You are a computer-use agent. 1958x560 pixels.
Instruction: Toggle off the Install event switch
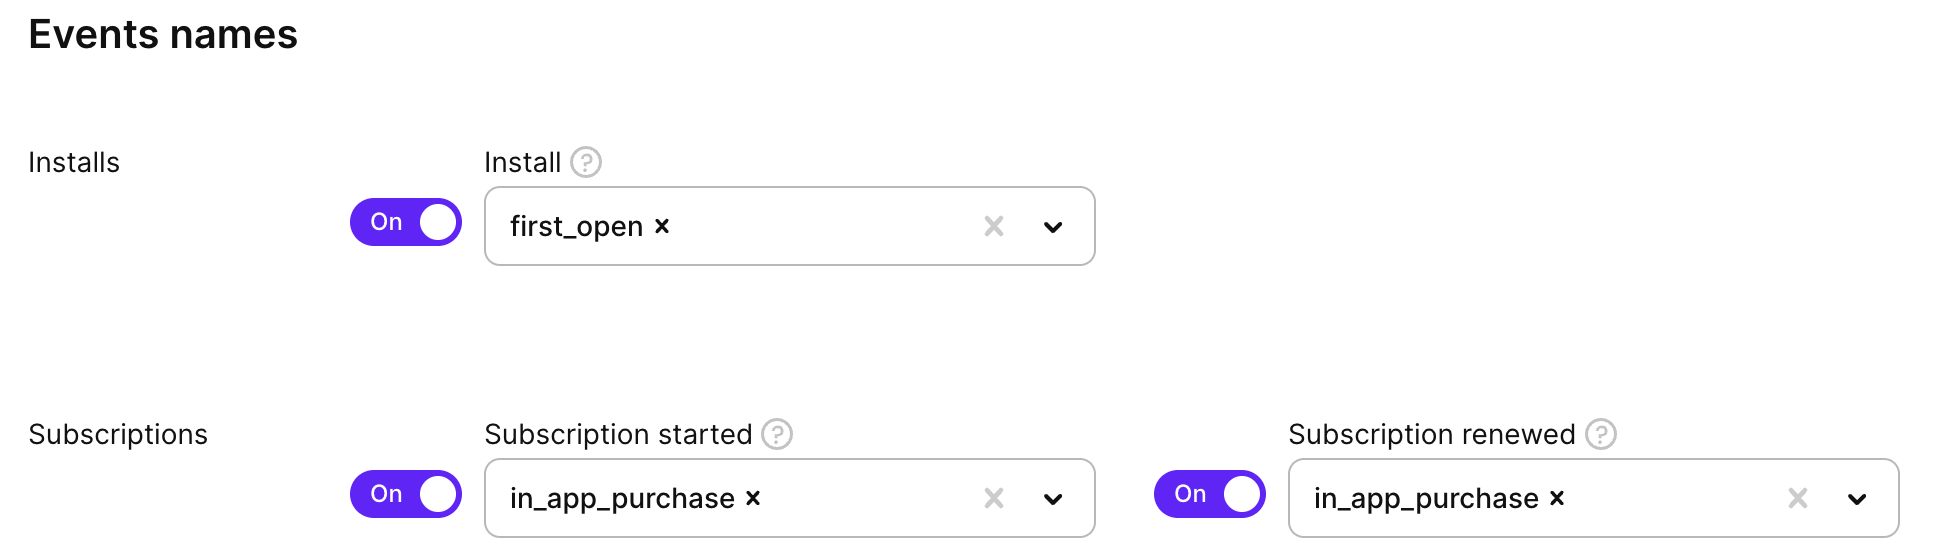point(406,222)
